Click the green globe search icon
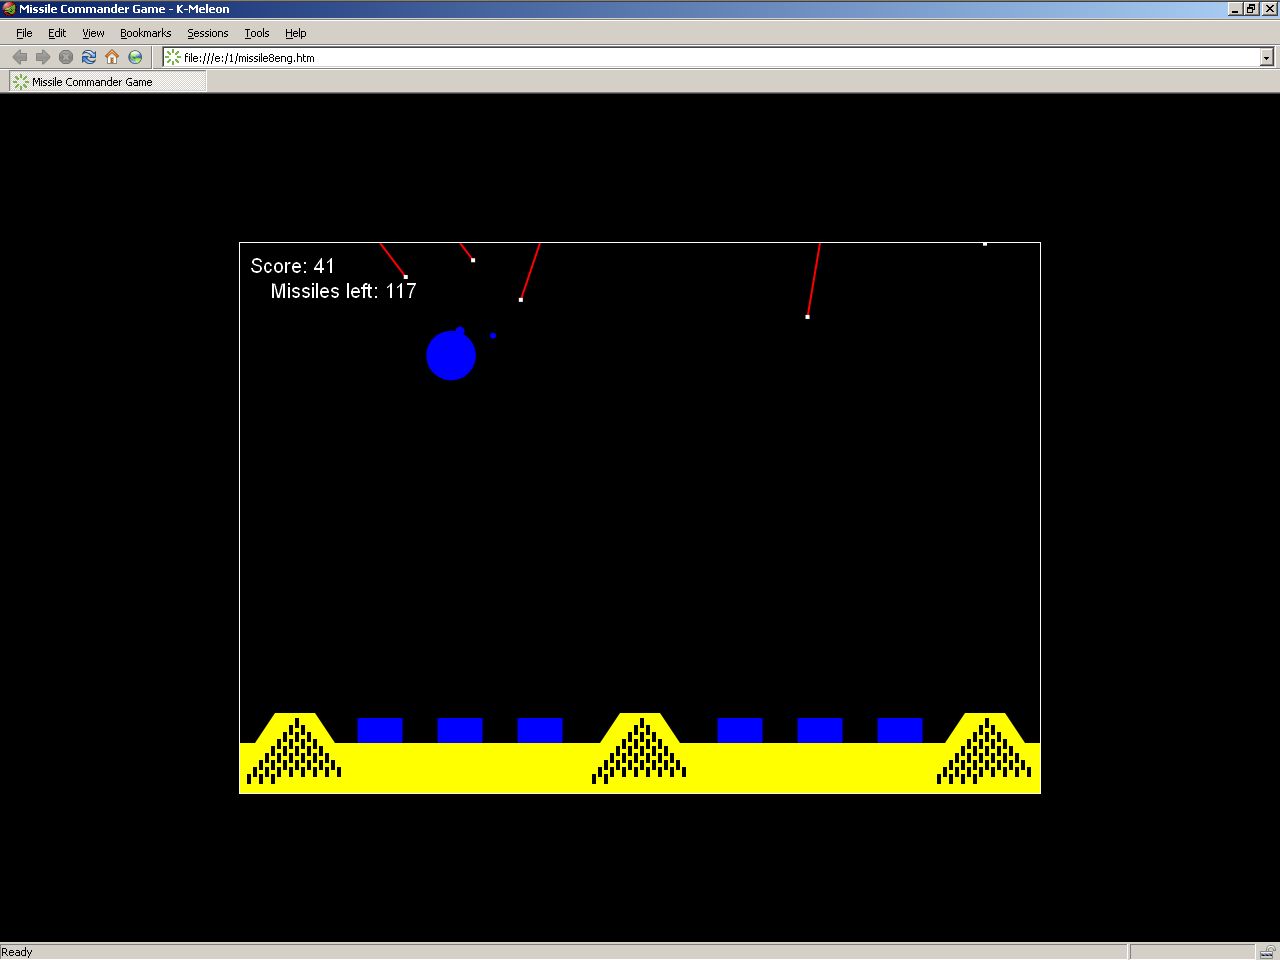Screen dimensions: 1280x960 tap(135, 57)
